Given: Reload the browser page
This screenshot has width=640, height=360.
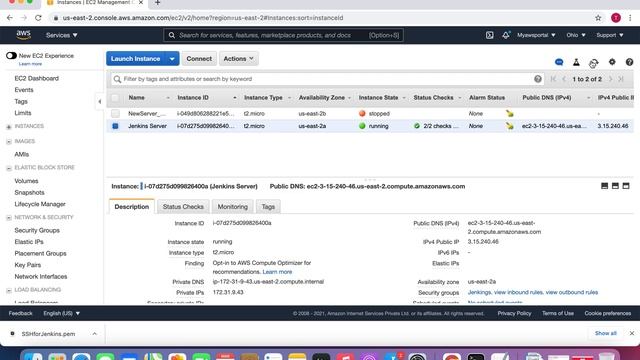Looking at the screenshot, I should point(38,18).
